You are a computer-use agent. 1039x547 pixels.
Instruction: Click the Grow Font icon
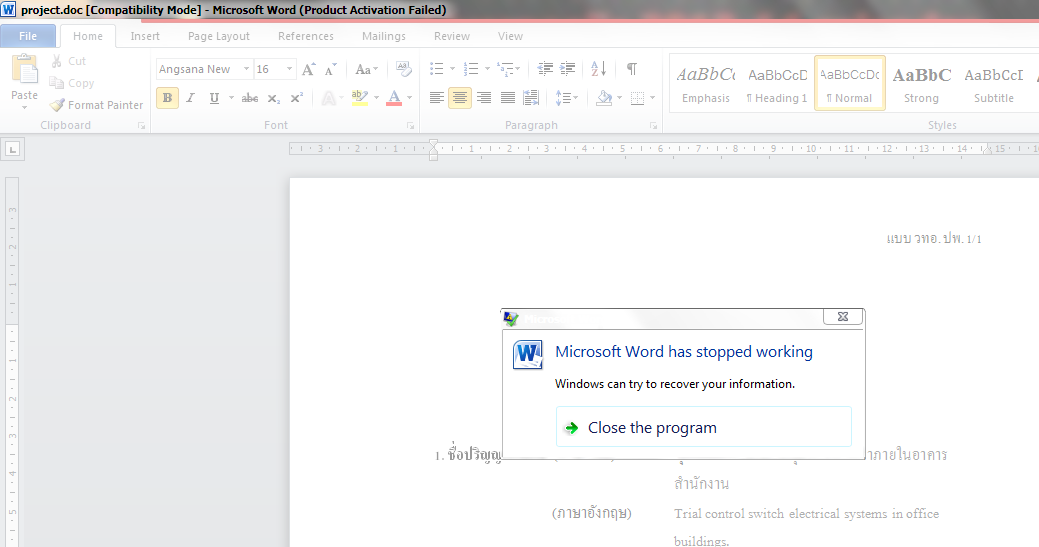click(309, 69)
